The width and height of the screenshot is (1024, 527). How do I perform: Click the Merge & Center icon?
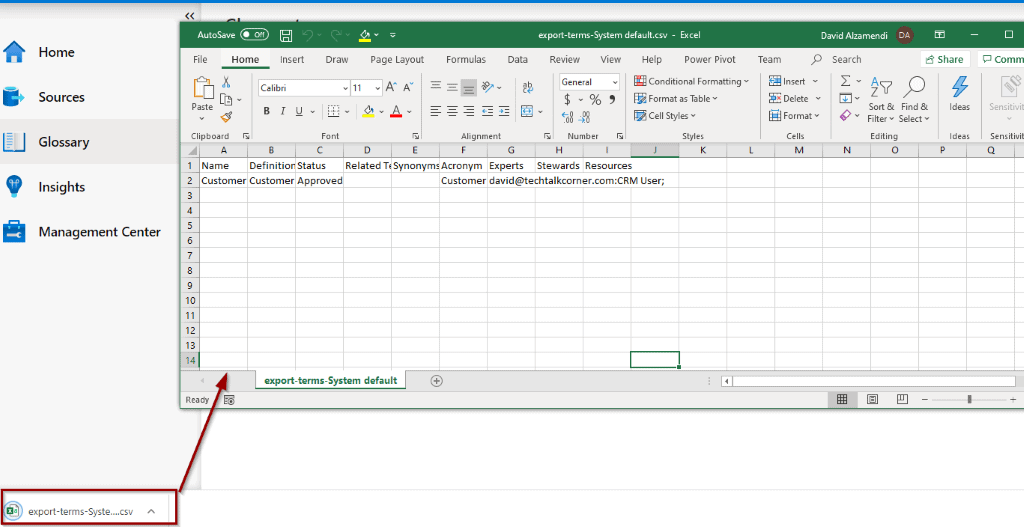tap(528, 112)
